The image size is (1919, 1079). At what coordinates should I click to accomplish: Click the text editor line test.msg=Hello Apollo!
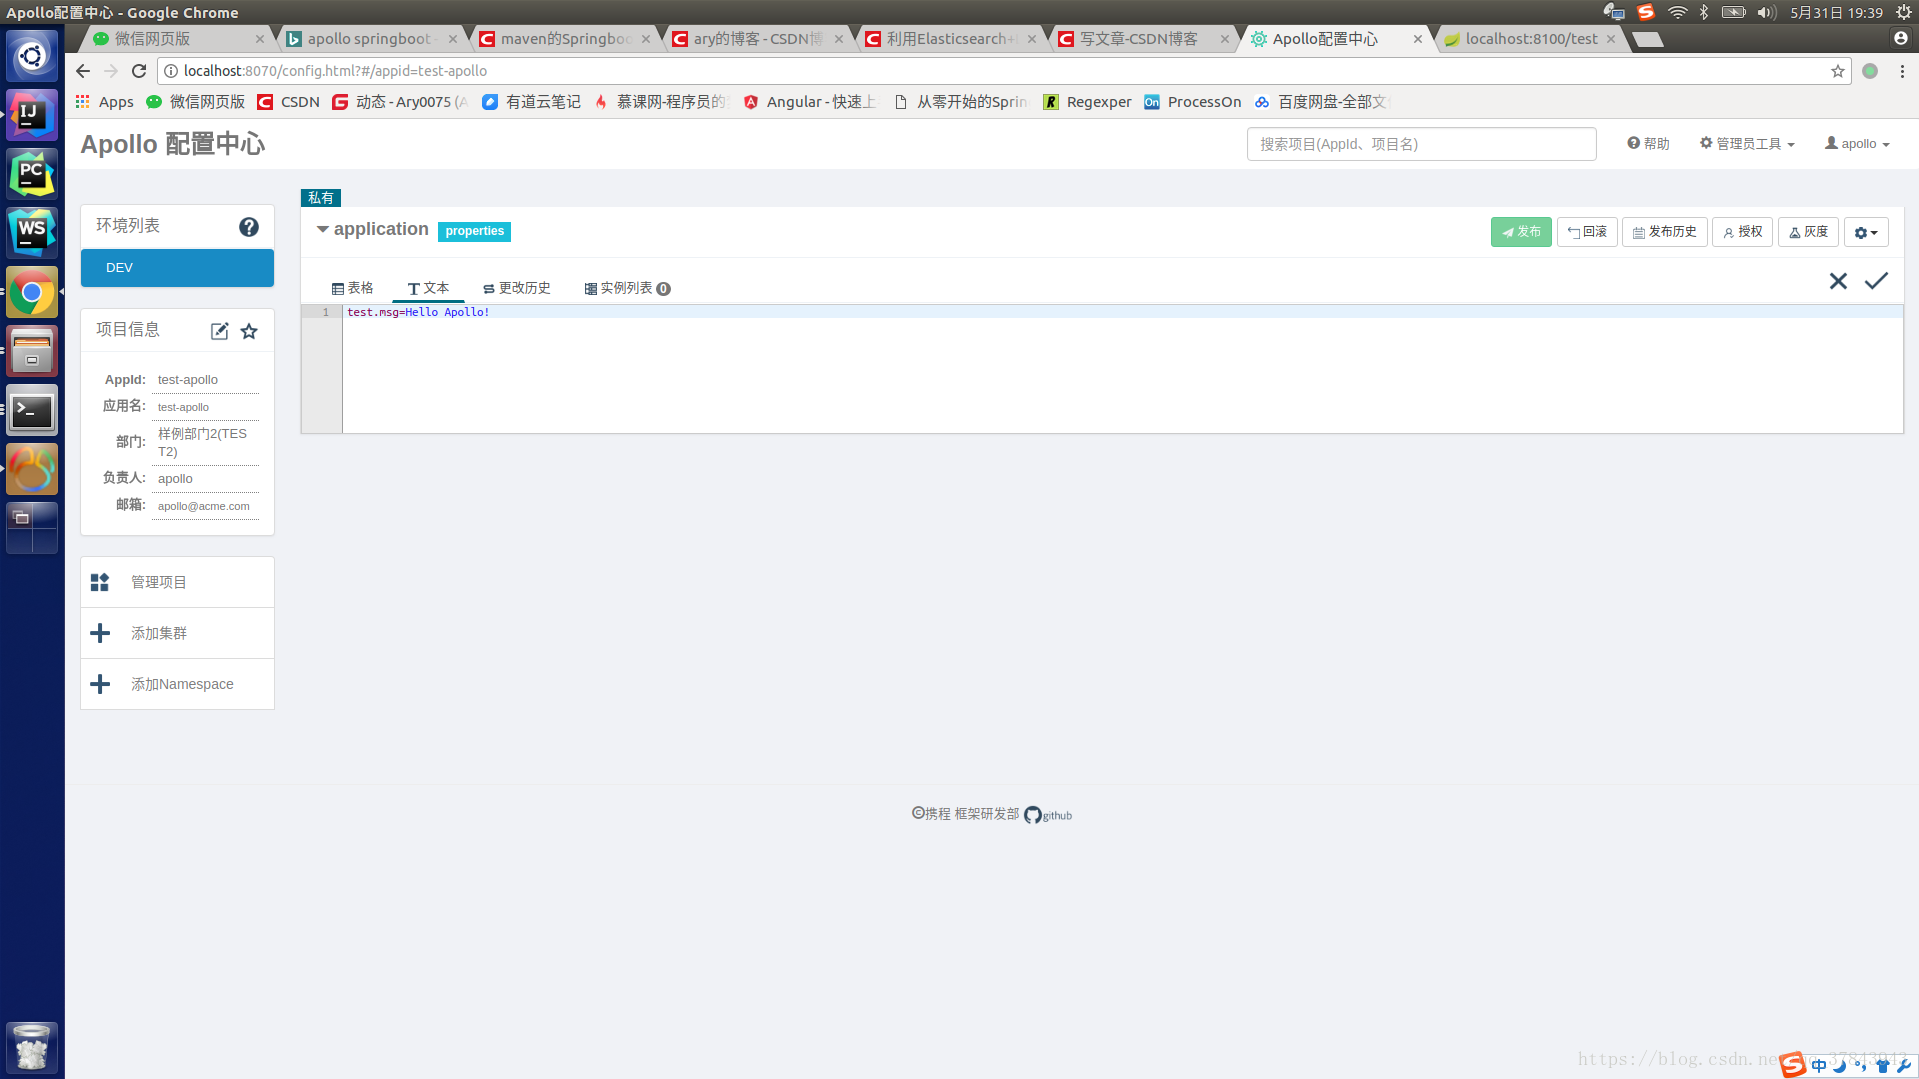[x=418, y=312]
